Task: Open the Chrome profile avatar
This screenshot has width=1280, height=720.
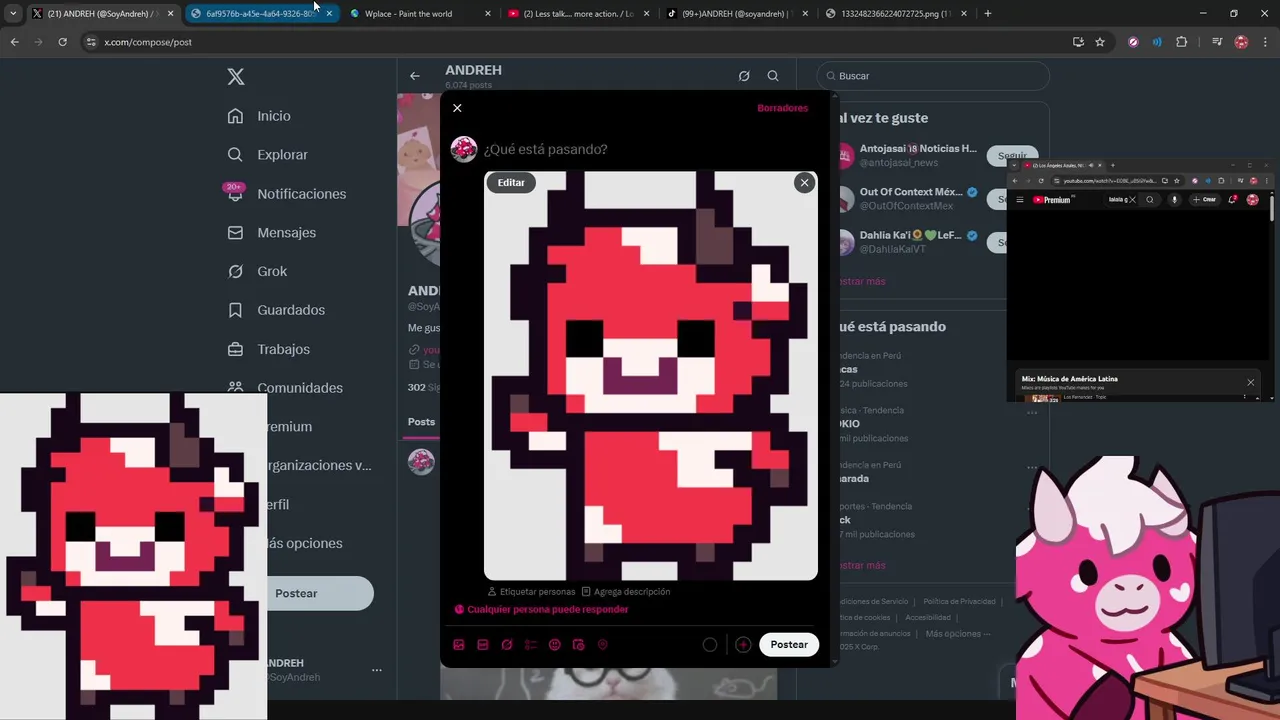Action: pos(1241,42)
